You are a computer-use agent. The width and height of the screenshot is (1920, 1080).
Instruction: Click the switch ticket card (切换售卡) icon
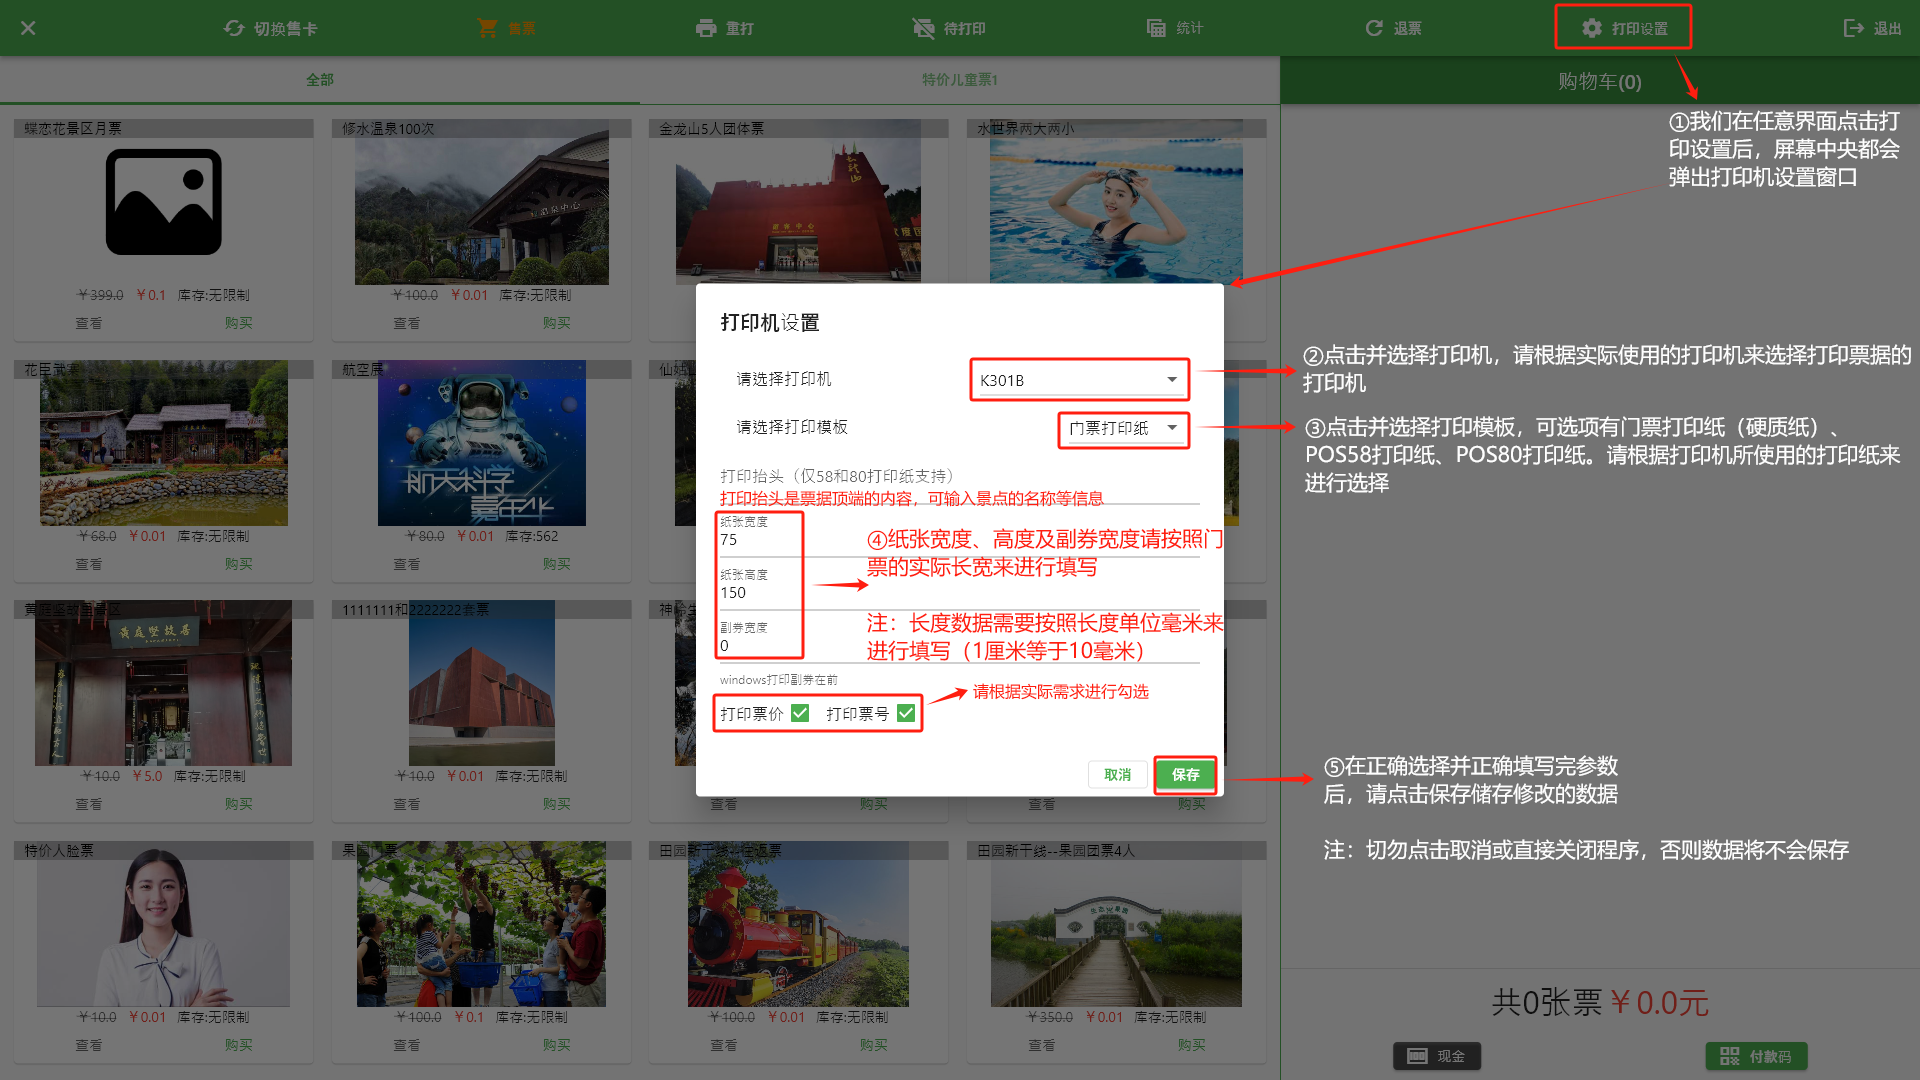[234, 28]
